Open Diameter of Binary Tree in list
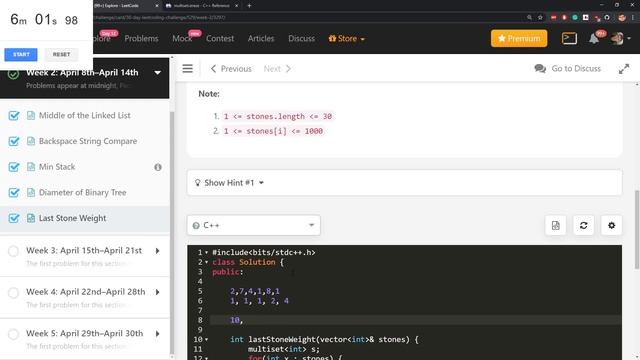Viewport: 640px width, 360px height. [x=82, y=192]
